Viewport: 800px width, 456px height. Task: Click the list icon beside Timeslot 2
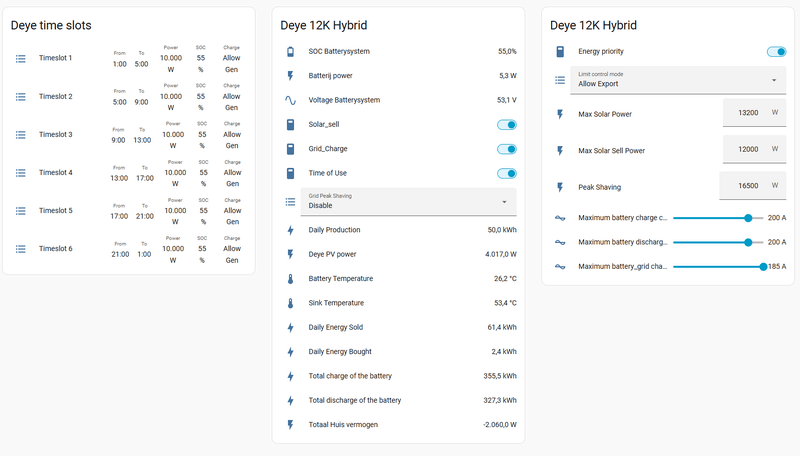coord(20,97)
